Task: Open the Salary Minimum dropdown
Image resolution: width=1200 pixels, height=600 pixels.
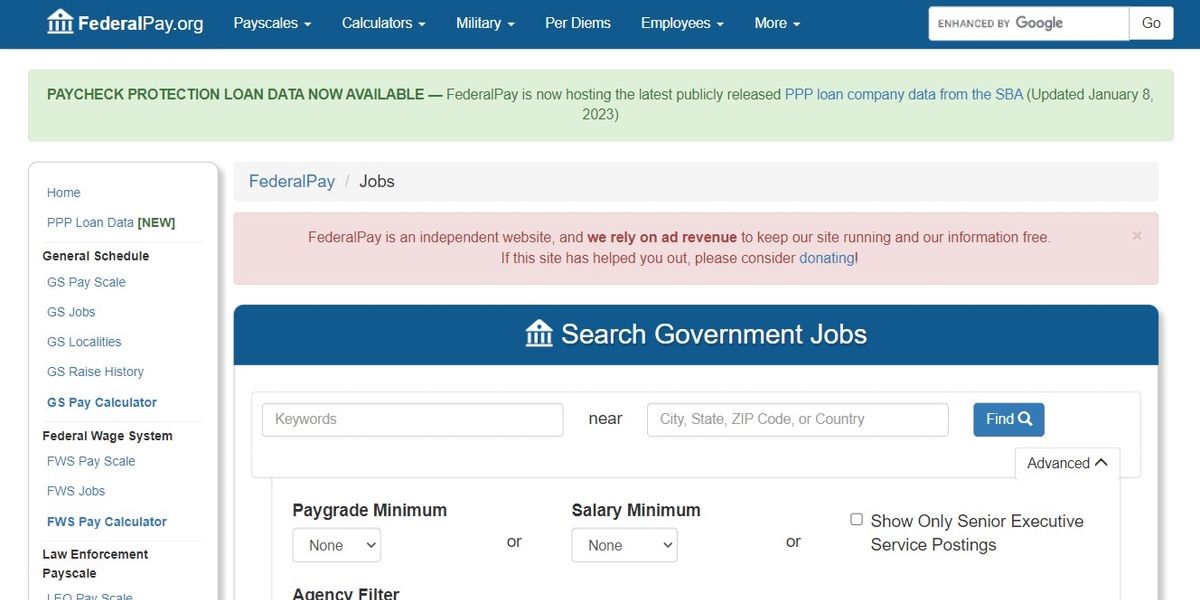Action: pyautogui.click(x=624, y=545)
